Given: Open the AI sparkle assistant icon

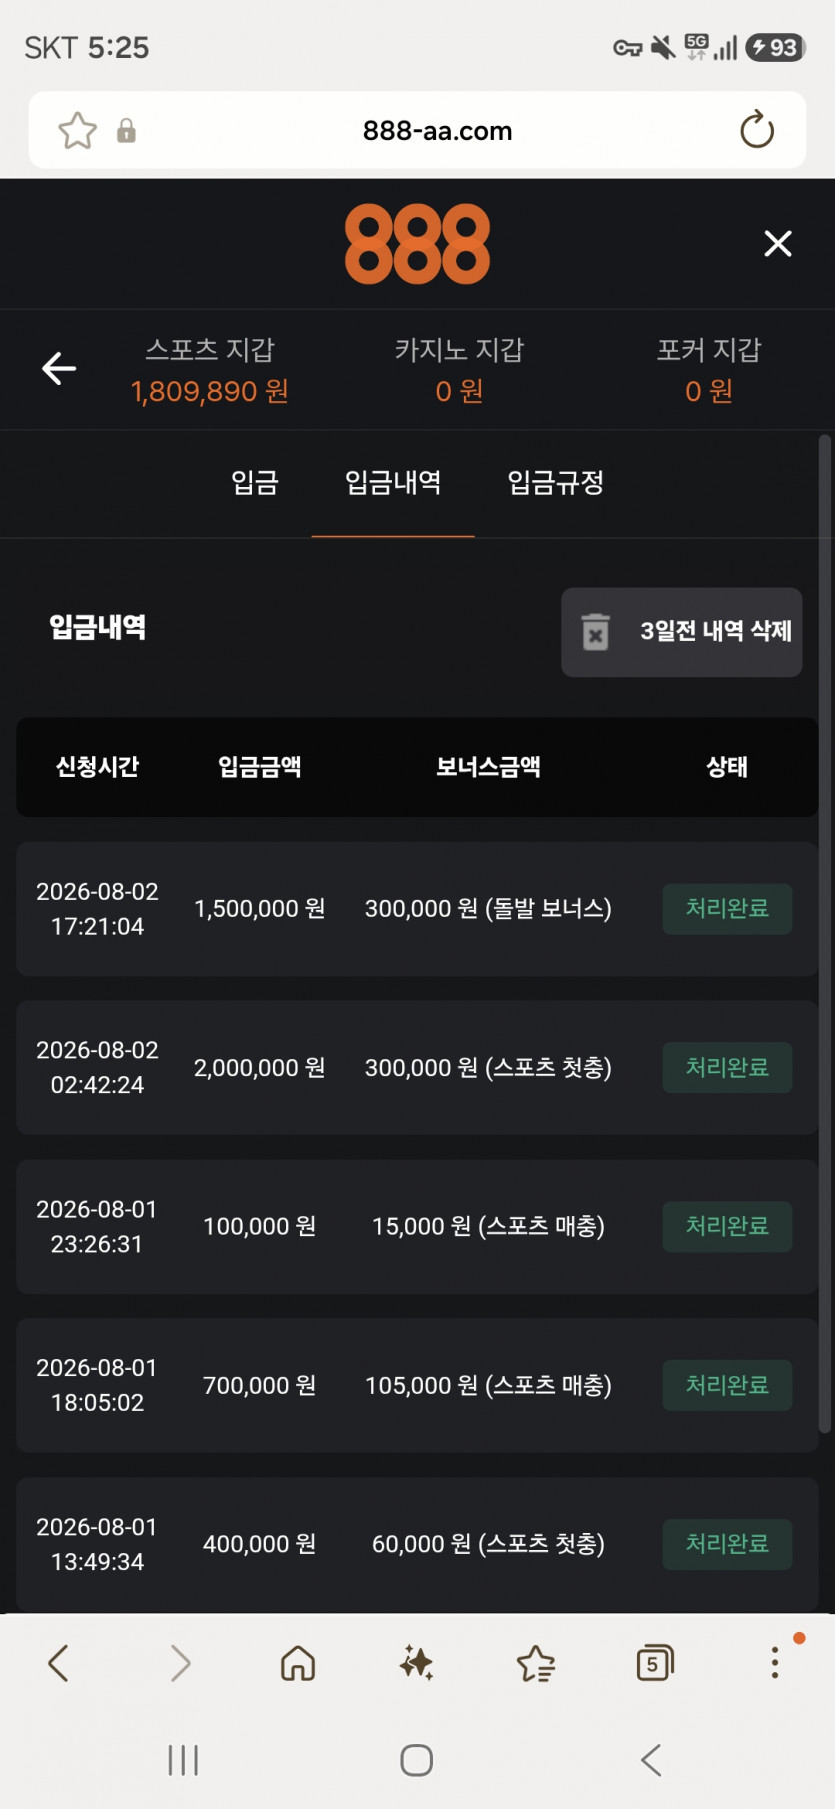Looking at the screenshot, I should (416, 1663).
